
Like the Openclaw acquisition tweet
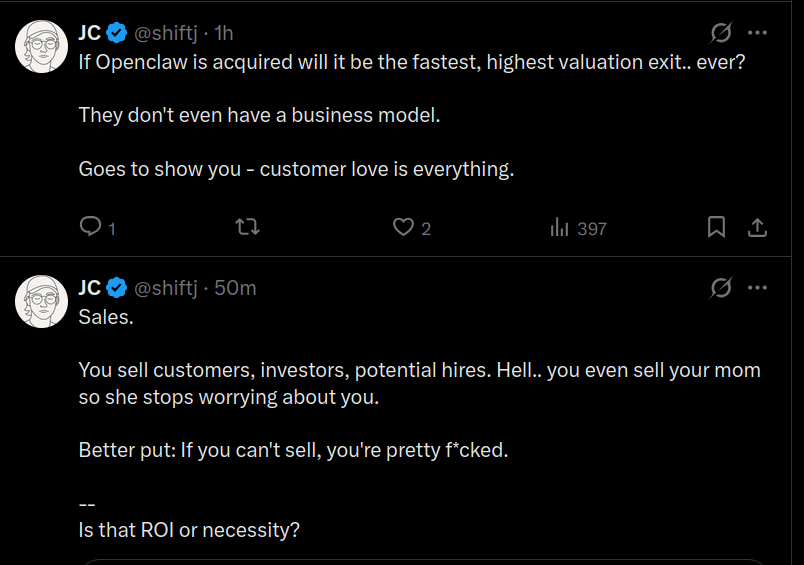click(x=403, y=228)
